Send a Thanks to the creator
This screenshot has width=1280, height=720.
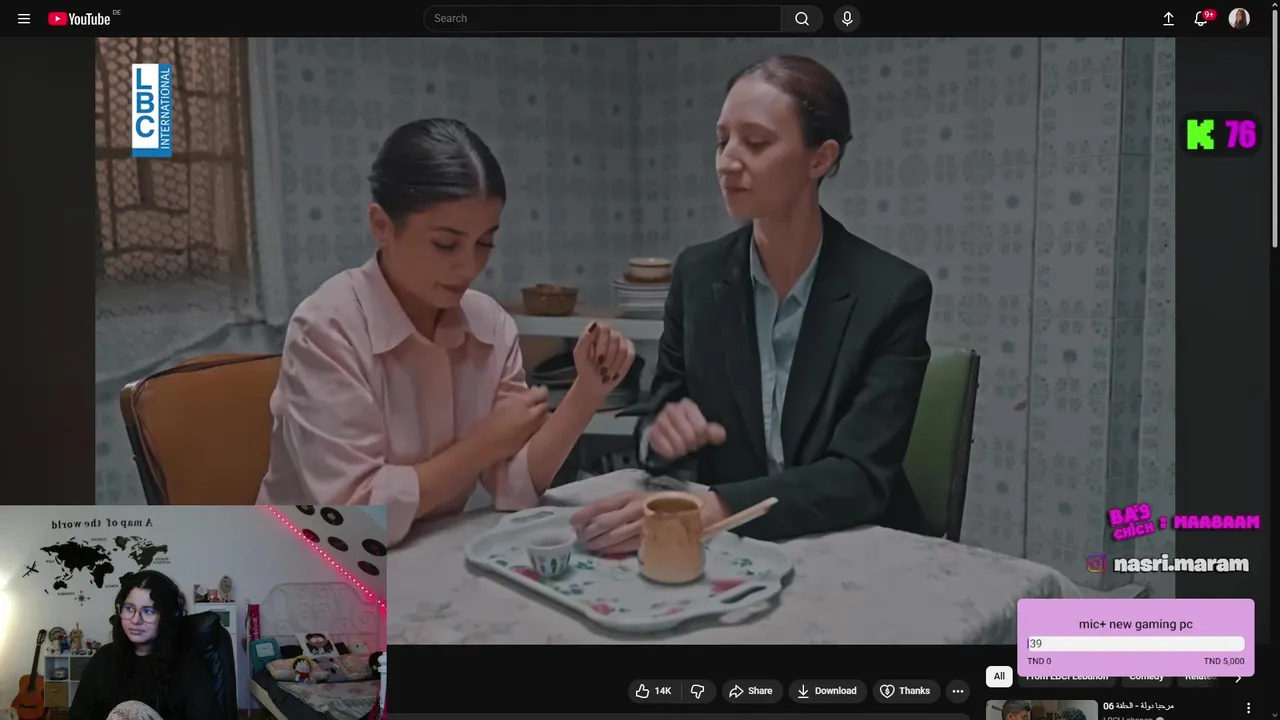[904, 691]
